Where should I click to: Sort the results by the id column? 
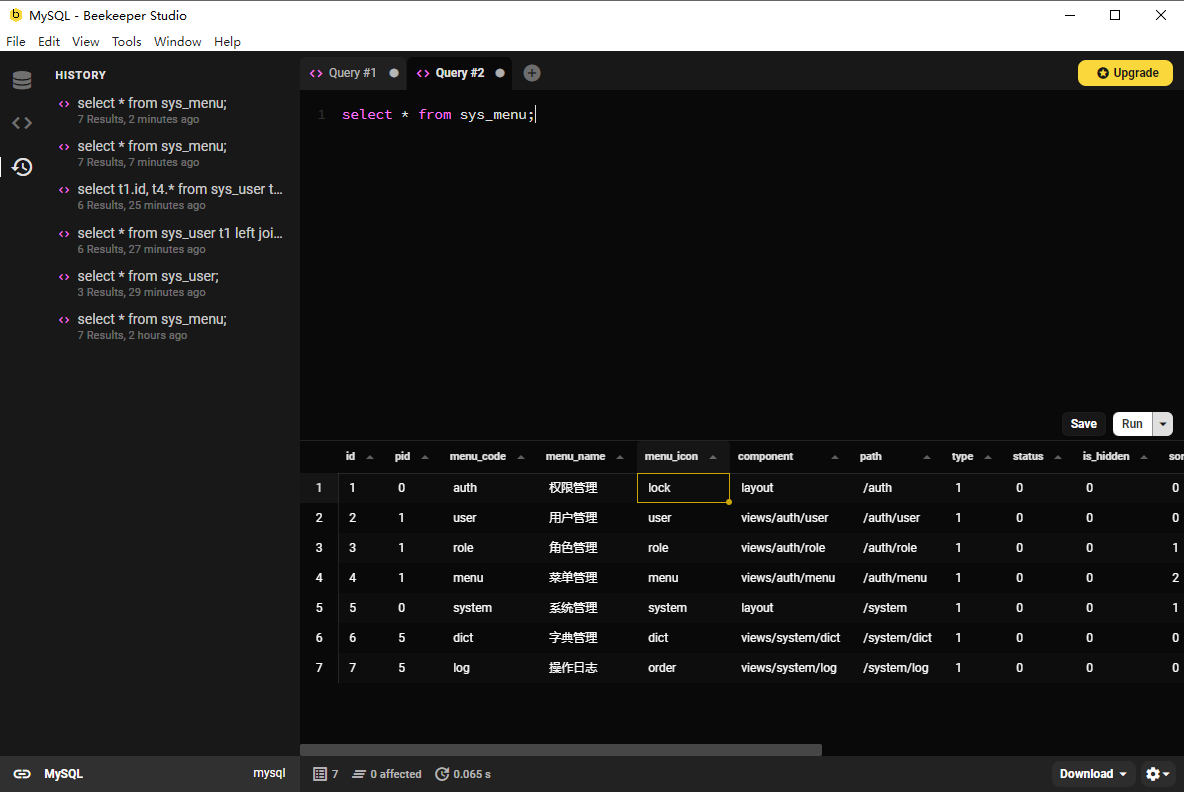(370, 455)
